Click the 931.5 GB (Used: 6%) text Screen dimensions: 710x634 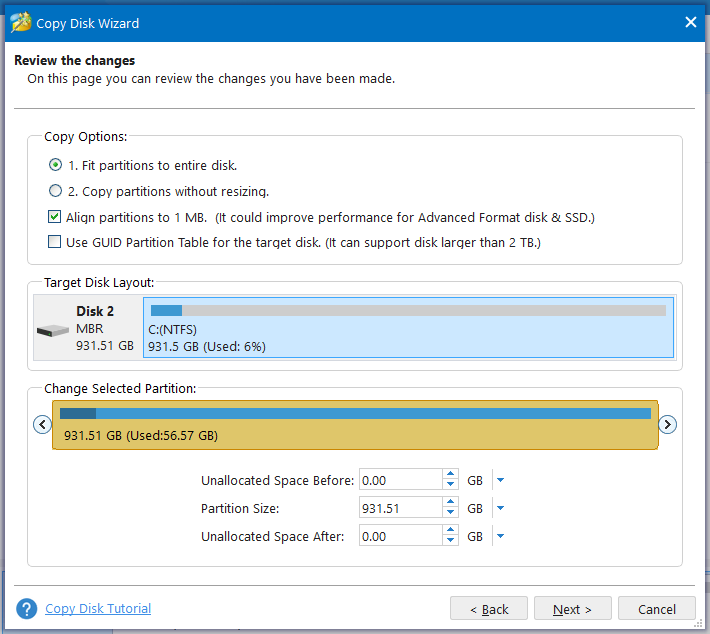point(207,346)
